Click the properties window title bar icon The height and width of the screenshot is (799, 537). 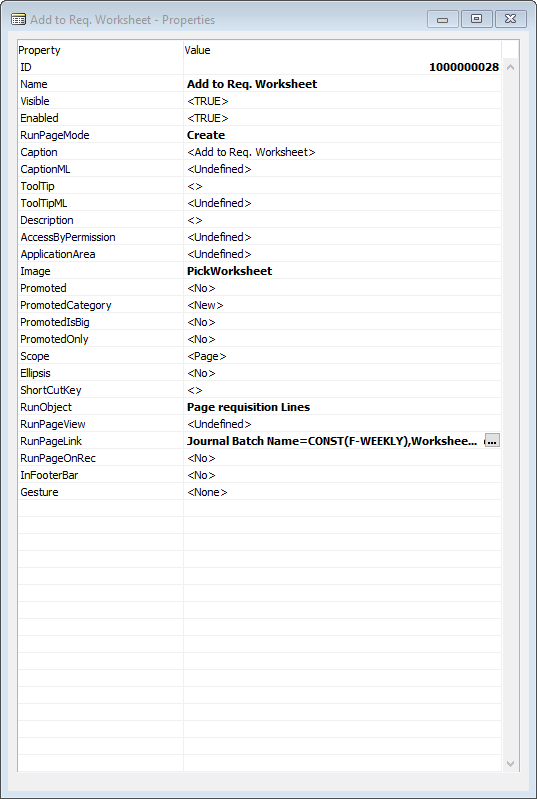pyautogui.click(x=18, y=20)
